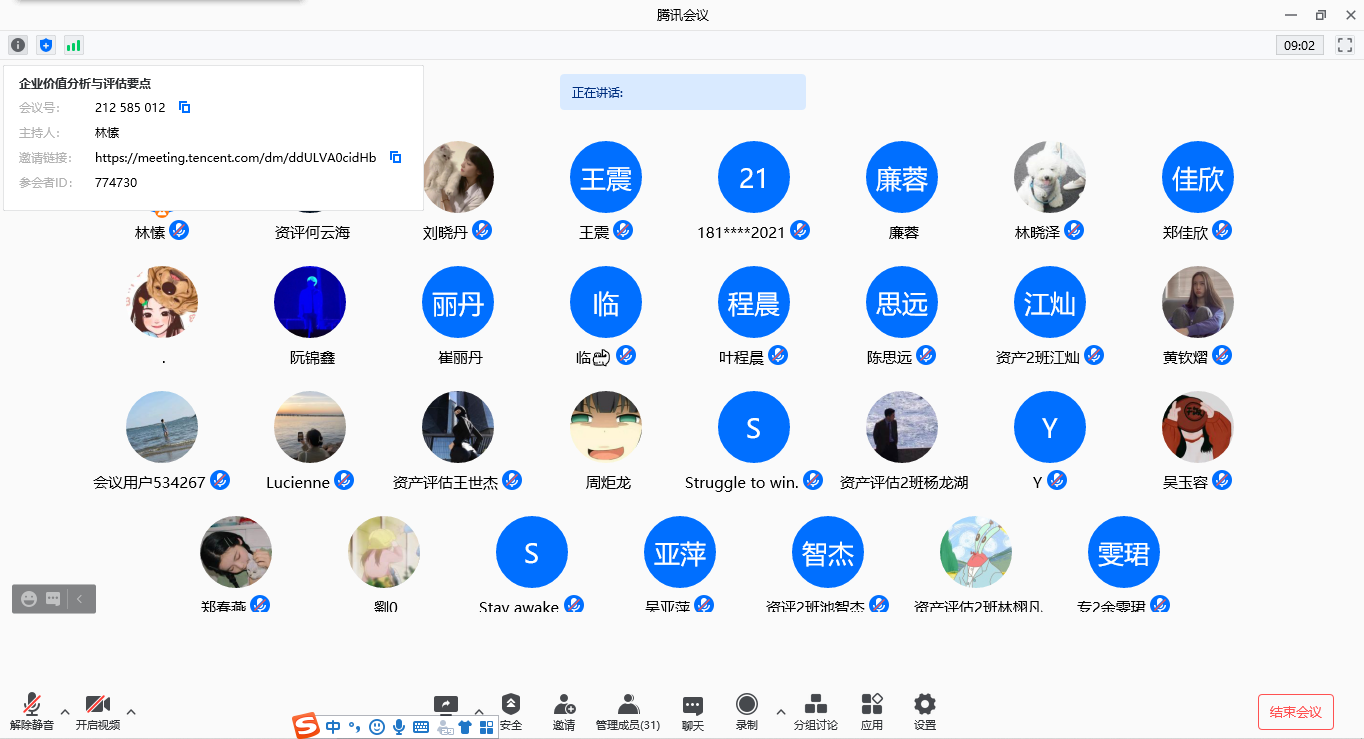
Task: Expand video options arrow beside 开启视频
Action: click(x=131, y=712)
